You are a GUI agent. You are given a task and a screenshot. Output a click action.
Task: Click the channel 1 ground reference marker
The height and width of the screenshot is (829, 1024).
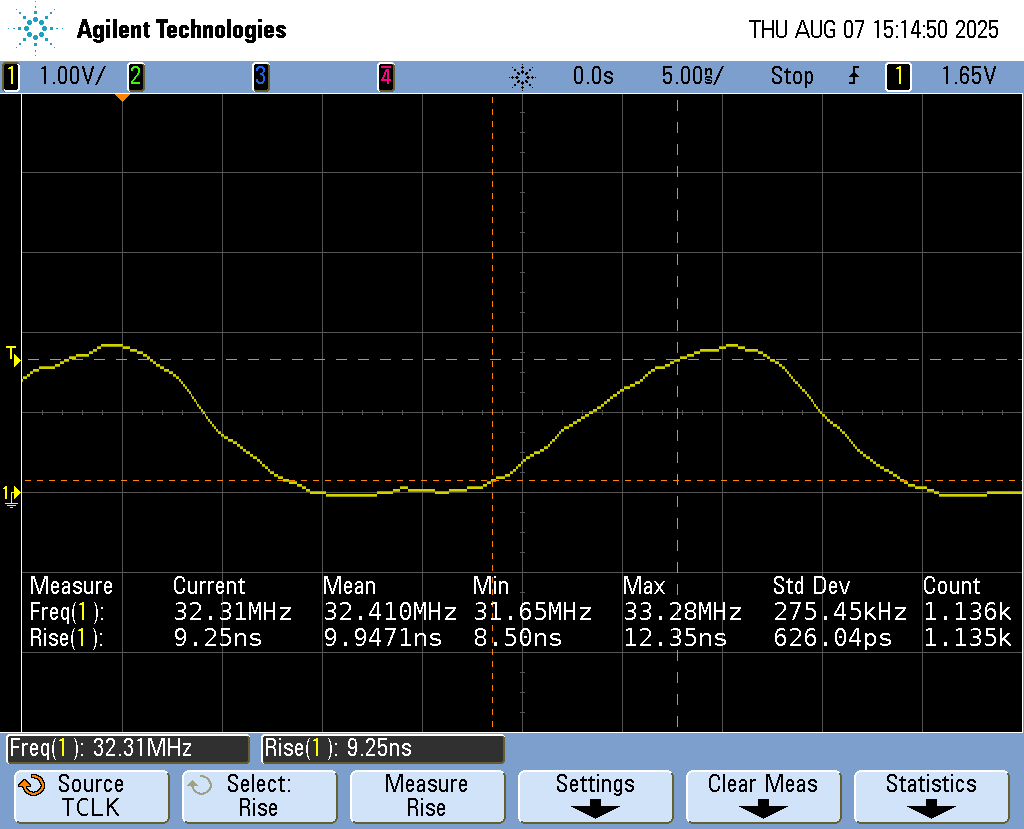click(10, 494)
